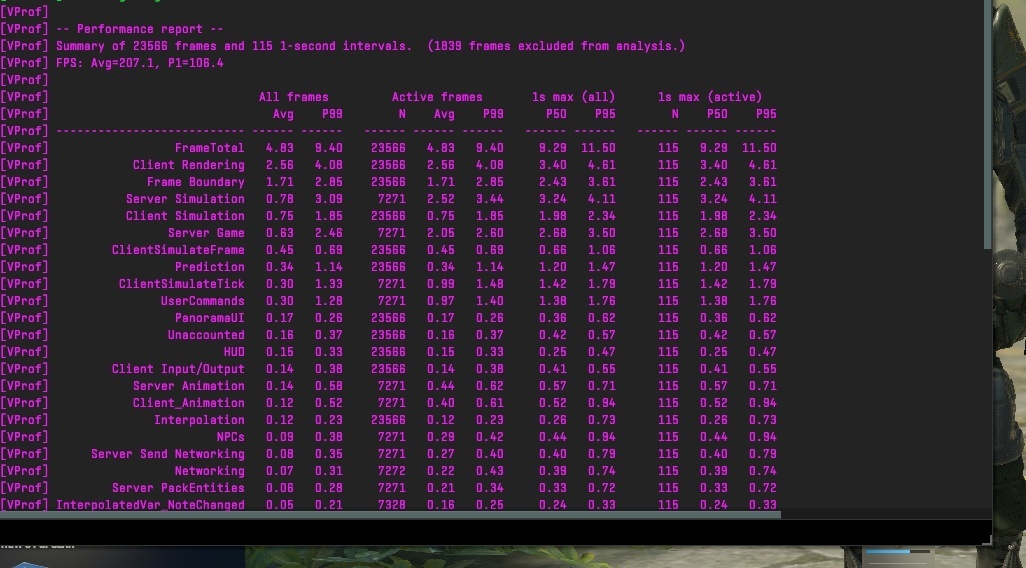
Task: Select the '-- Performance report --' line
Action: [x=139, y=29]
